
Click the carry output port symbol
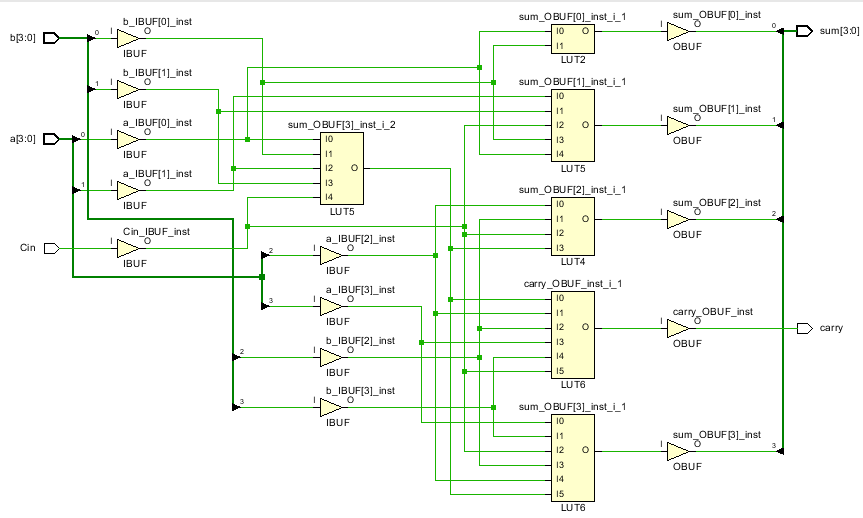tap(805, 329)
